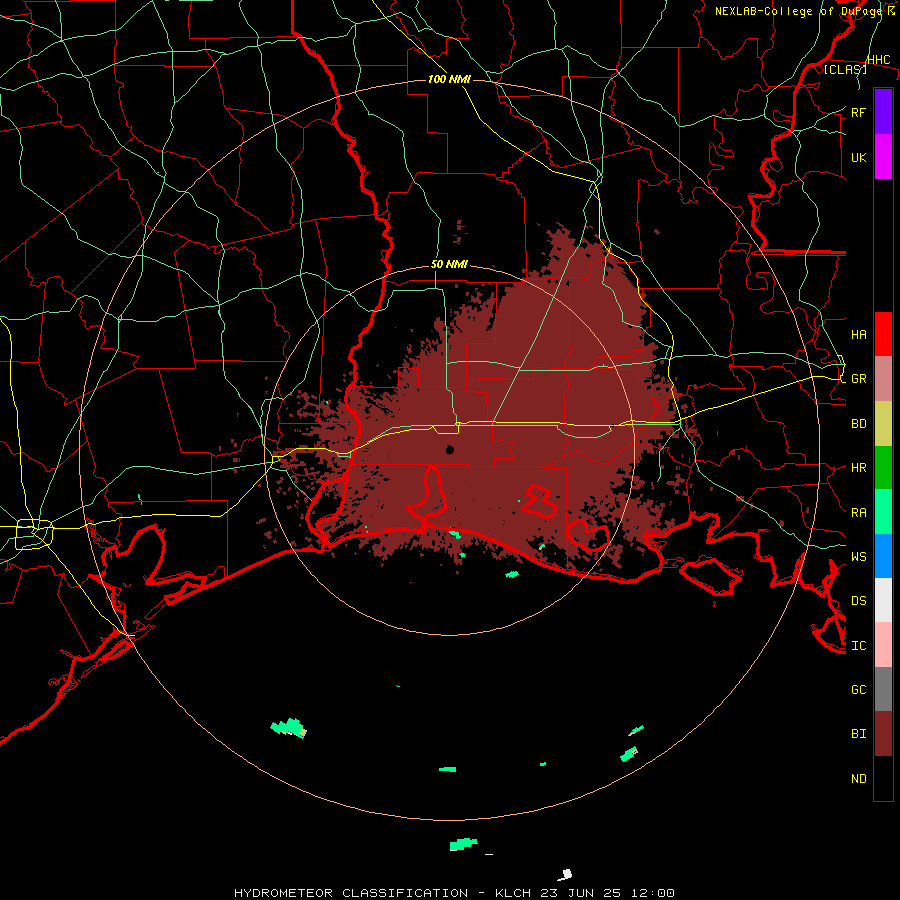Select the red HA hail color swatch
Image resolution: width=900 pixels, height=900 pixels.
(x=883, y=334)
